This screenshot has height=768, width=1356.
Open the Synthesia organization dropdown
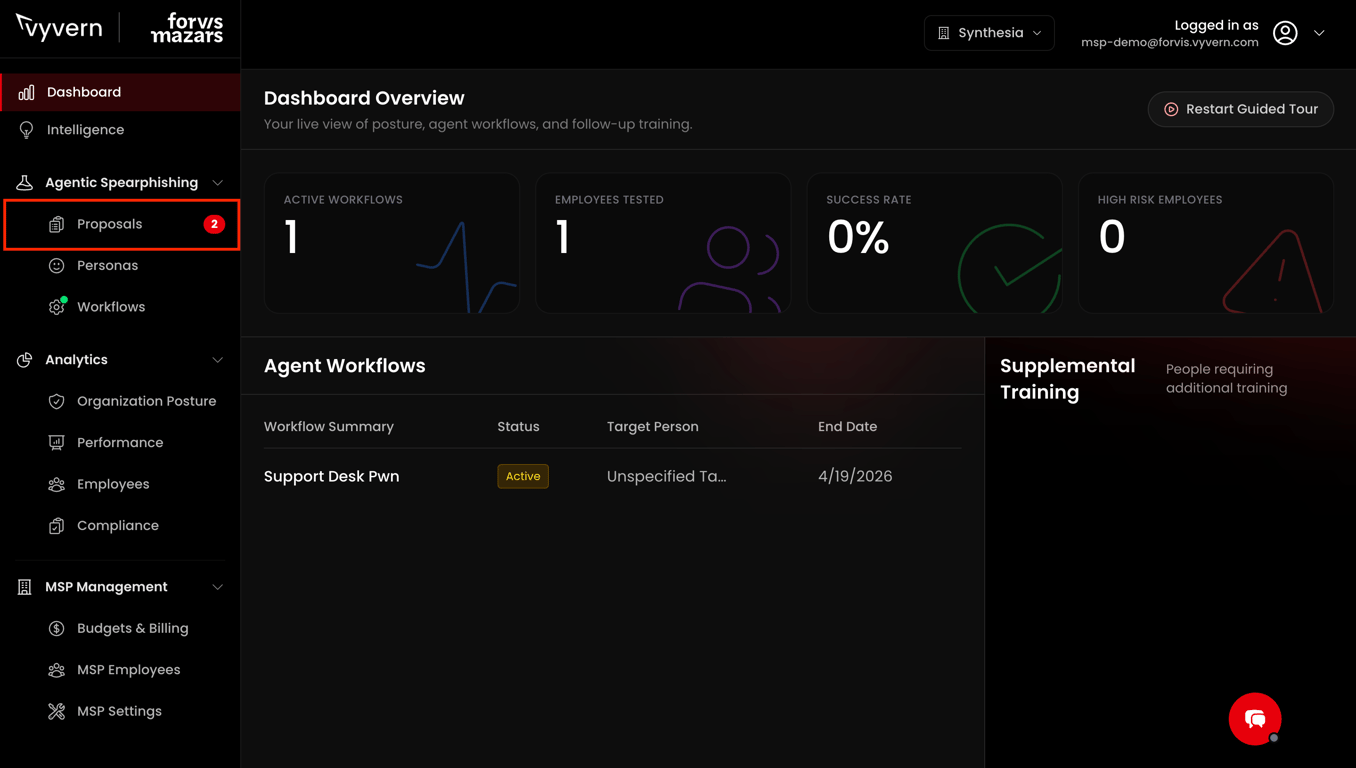989,33
